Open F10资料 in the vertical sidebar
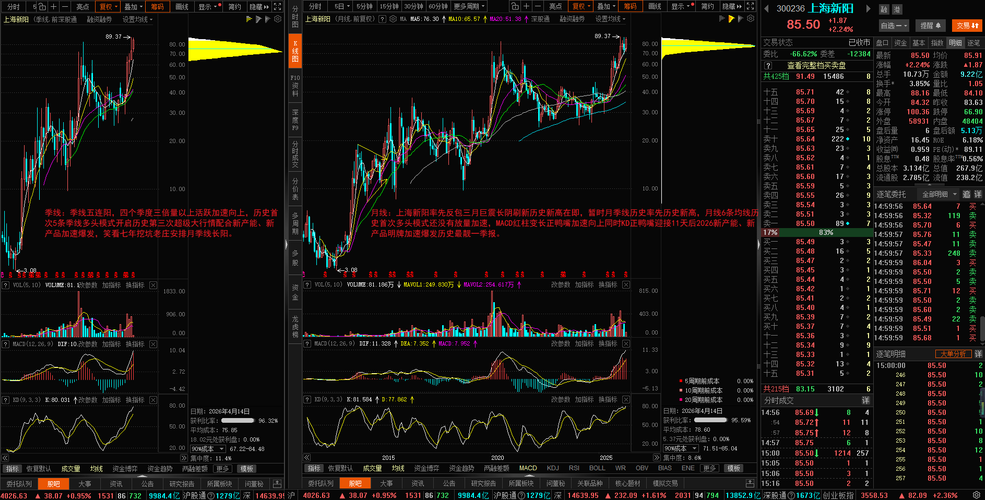This screenshot has width=985, height=500. (x=295, y=85)
